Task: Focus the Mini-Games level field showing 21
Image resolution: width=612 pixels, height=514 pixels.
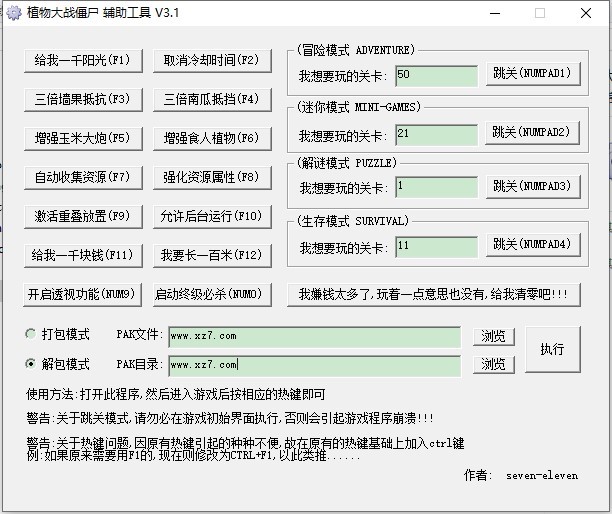Action: pos(436,135)
